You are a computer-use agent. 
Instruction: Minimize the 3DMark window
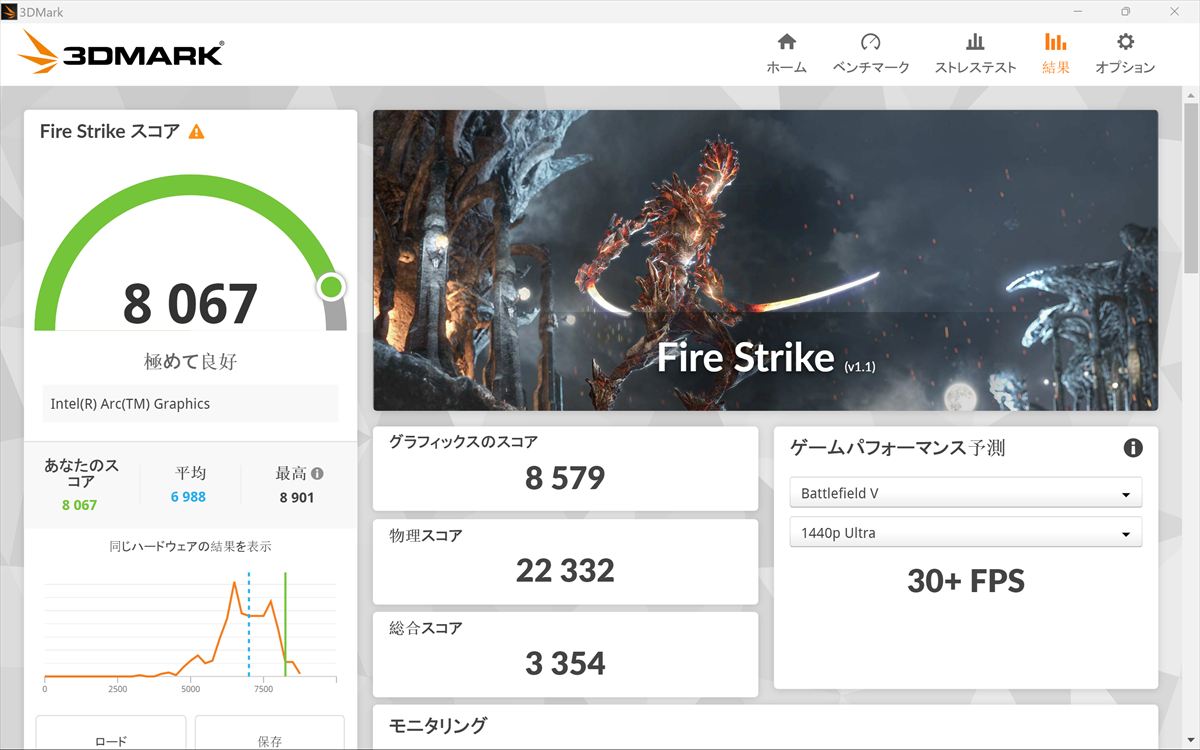click(x=1079, y=12)
